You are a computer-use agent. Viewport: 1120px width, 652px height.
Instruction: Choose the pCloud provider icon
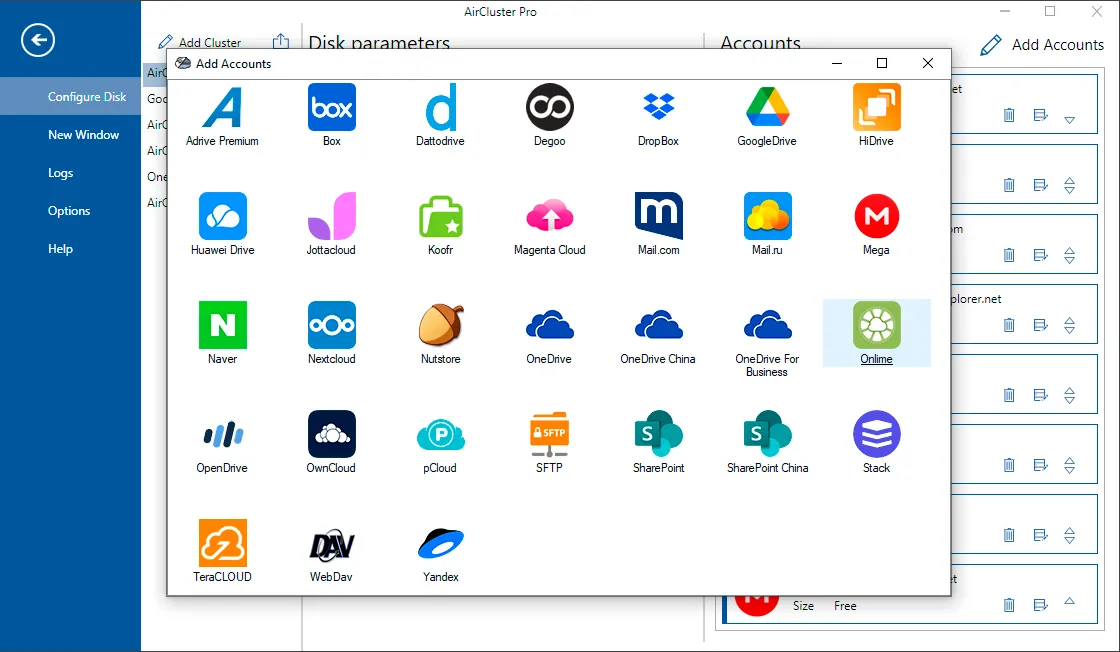click(x=441, y=434)
